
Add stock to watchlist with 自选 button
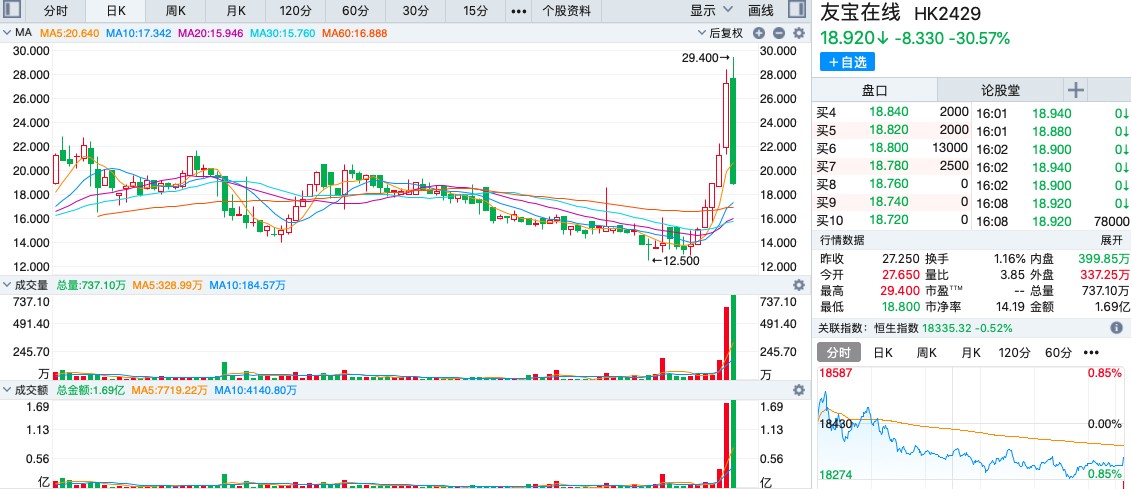click(847, 62)
